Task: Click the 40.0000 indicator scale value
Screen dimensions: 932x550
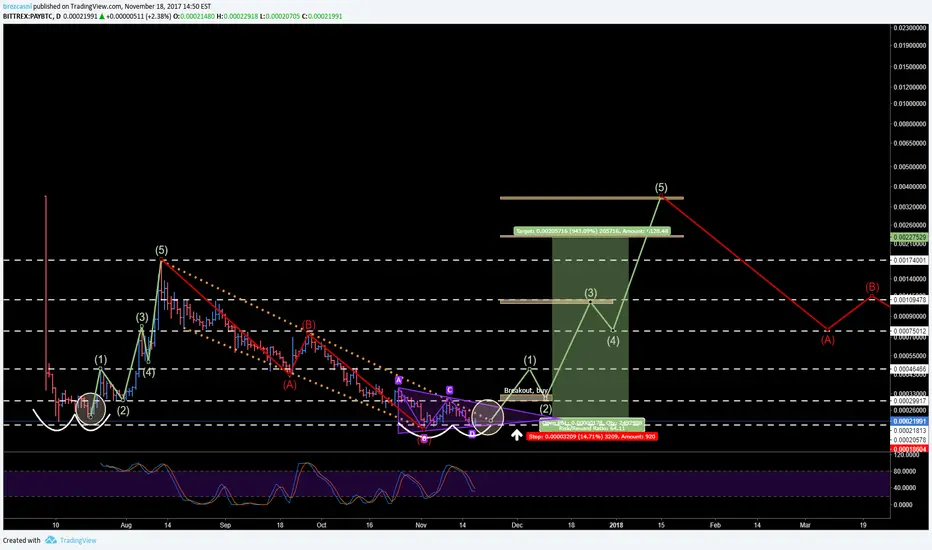Action: (x=906, y=488)
